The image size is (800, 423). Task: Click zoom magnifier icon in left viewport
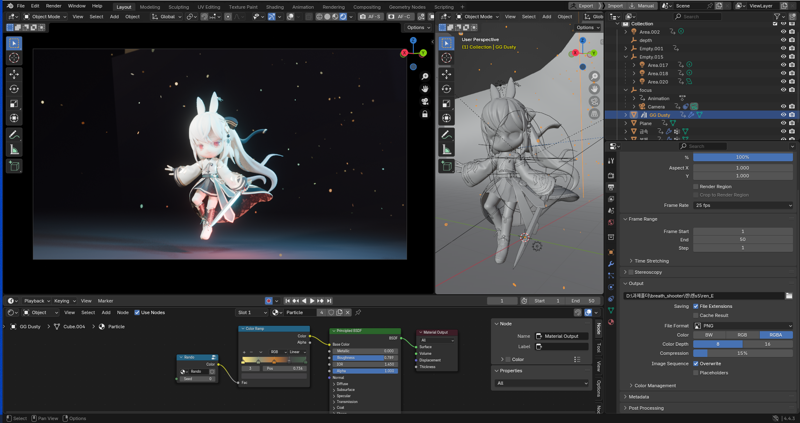point(424,77)
